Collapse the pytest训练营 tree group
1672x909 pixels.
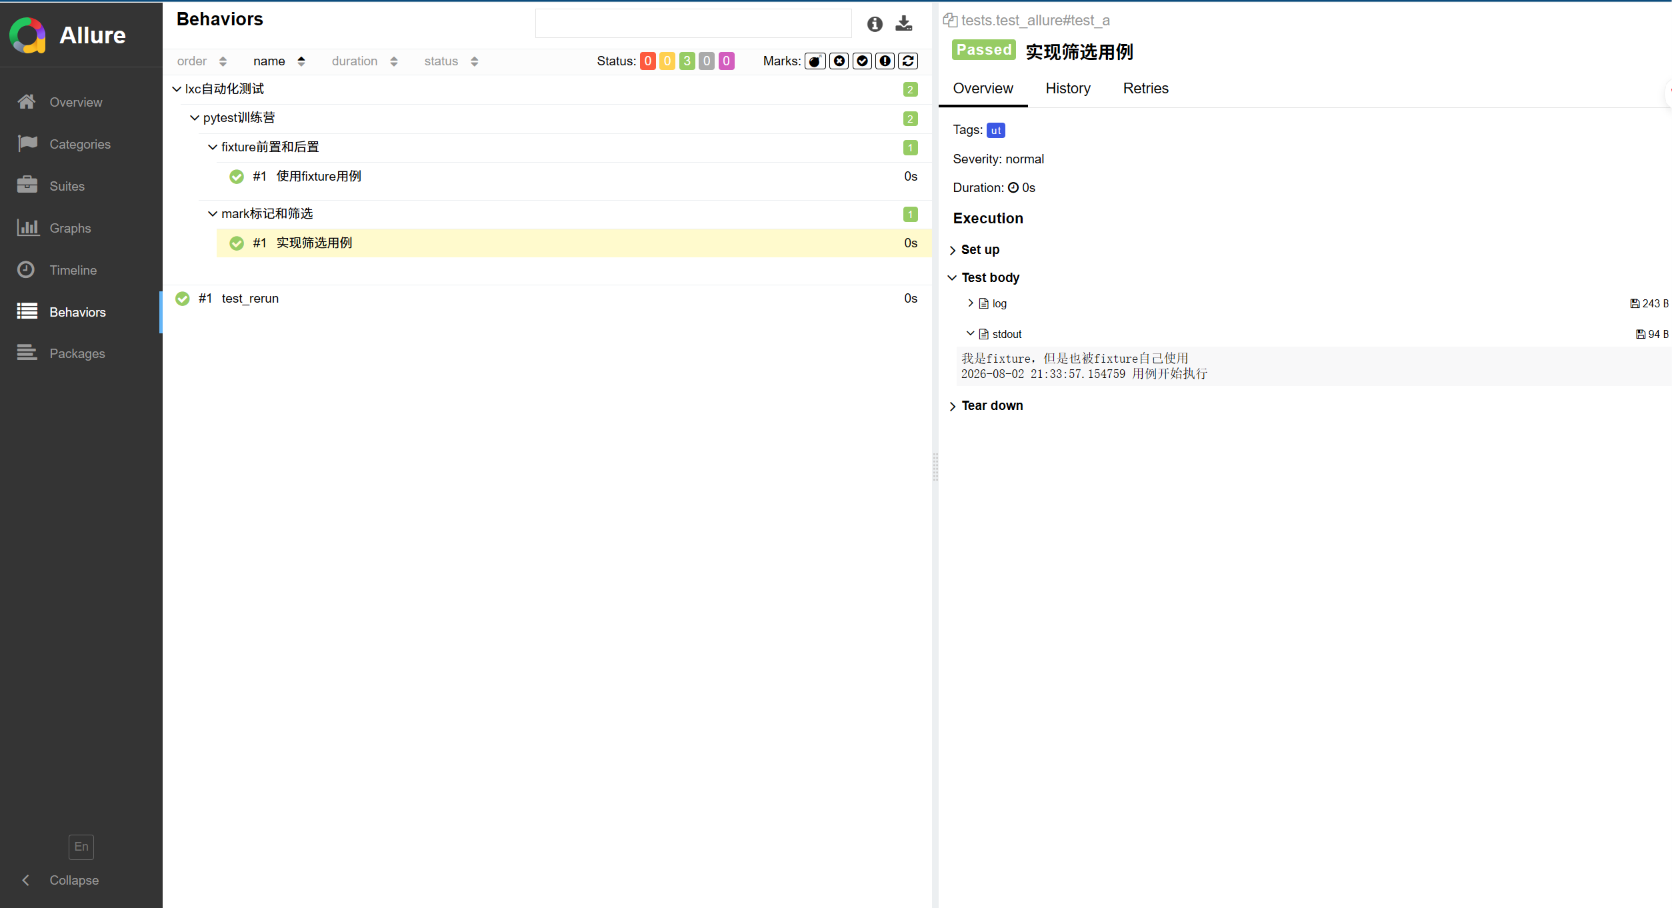[x=195, y=118]
